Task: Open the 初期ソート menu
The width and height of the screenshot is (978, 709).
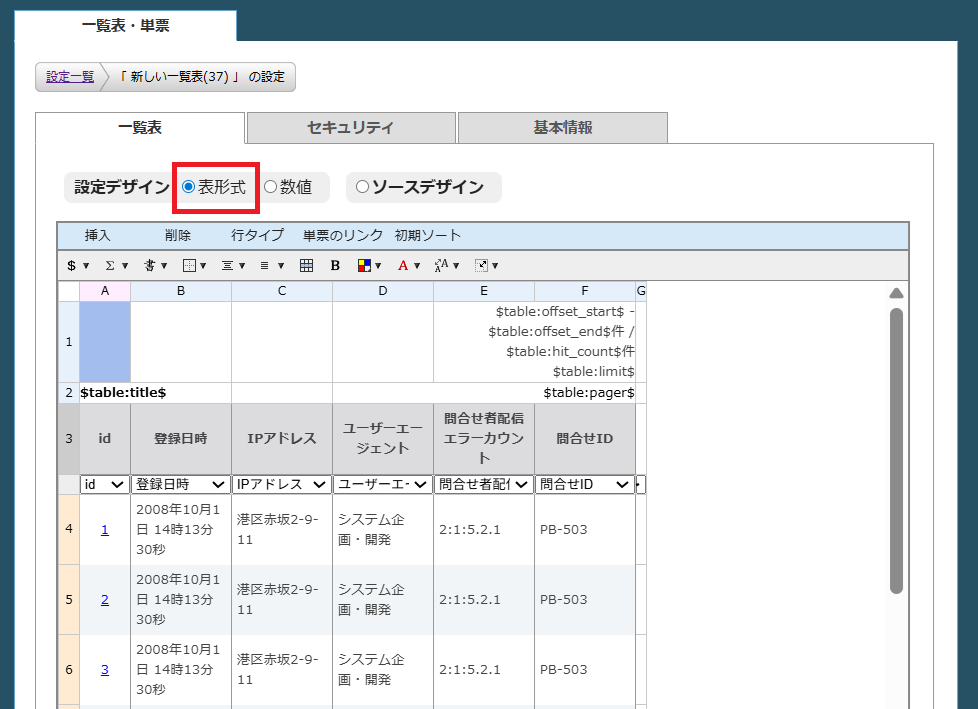Action: pos(428,236)
